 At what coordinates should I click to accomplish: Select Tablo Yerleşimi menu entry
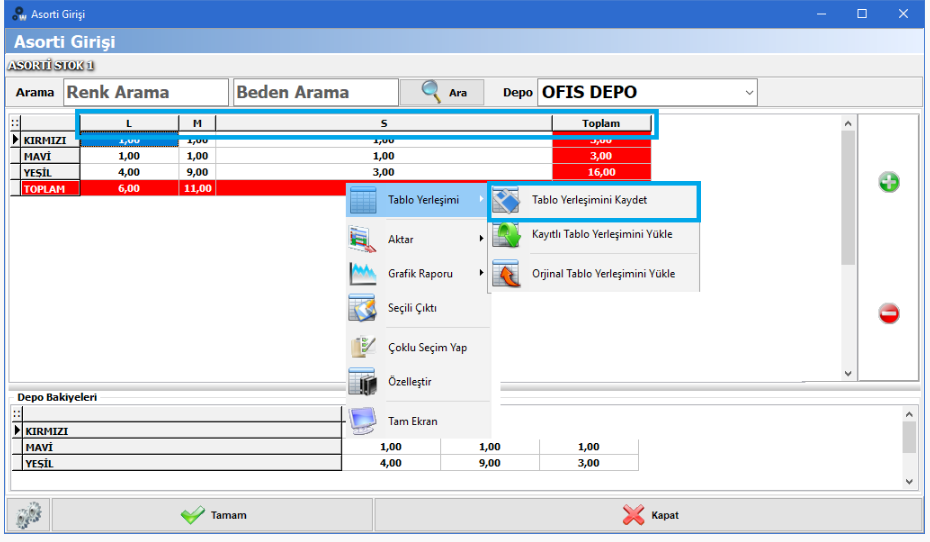coord(418,200)
